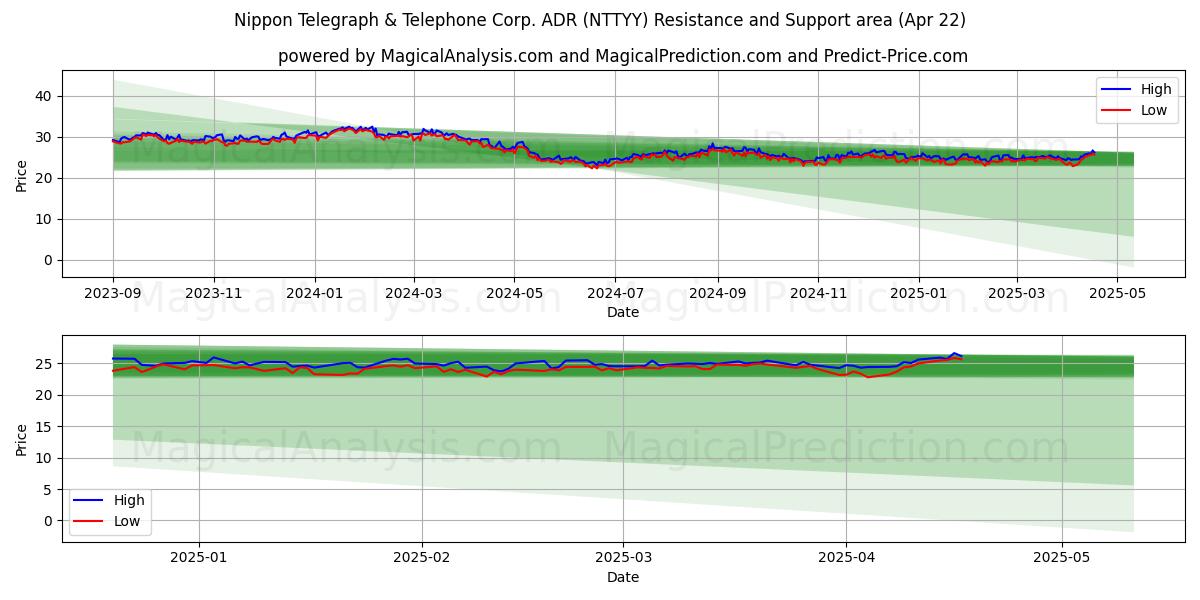This screenshot has height=600, width=1200.
Task: Click the blue High line sample in bottom legend
Action: tap(89, 501)
